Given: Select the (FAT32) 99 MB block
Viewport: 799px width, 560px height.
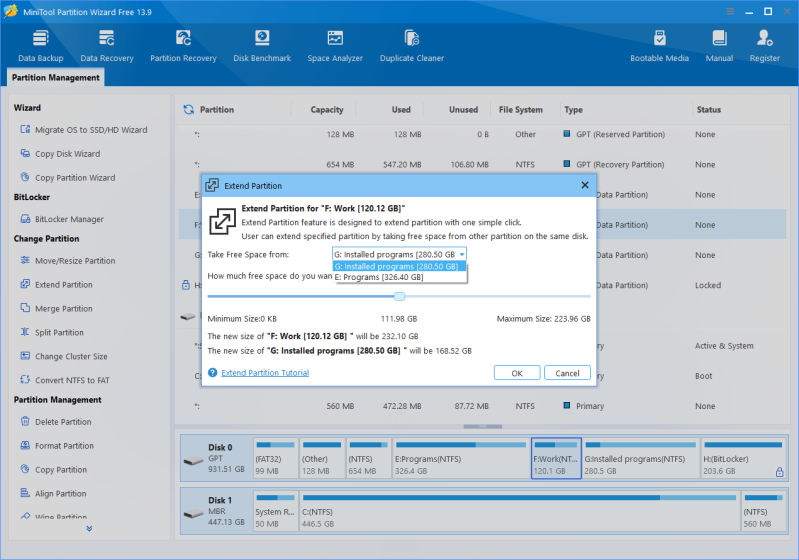Looking at the screenshot, I should [x=275, y=458].
